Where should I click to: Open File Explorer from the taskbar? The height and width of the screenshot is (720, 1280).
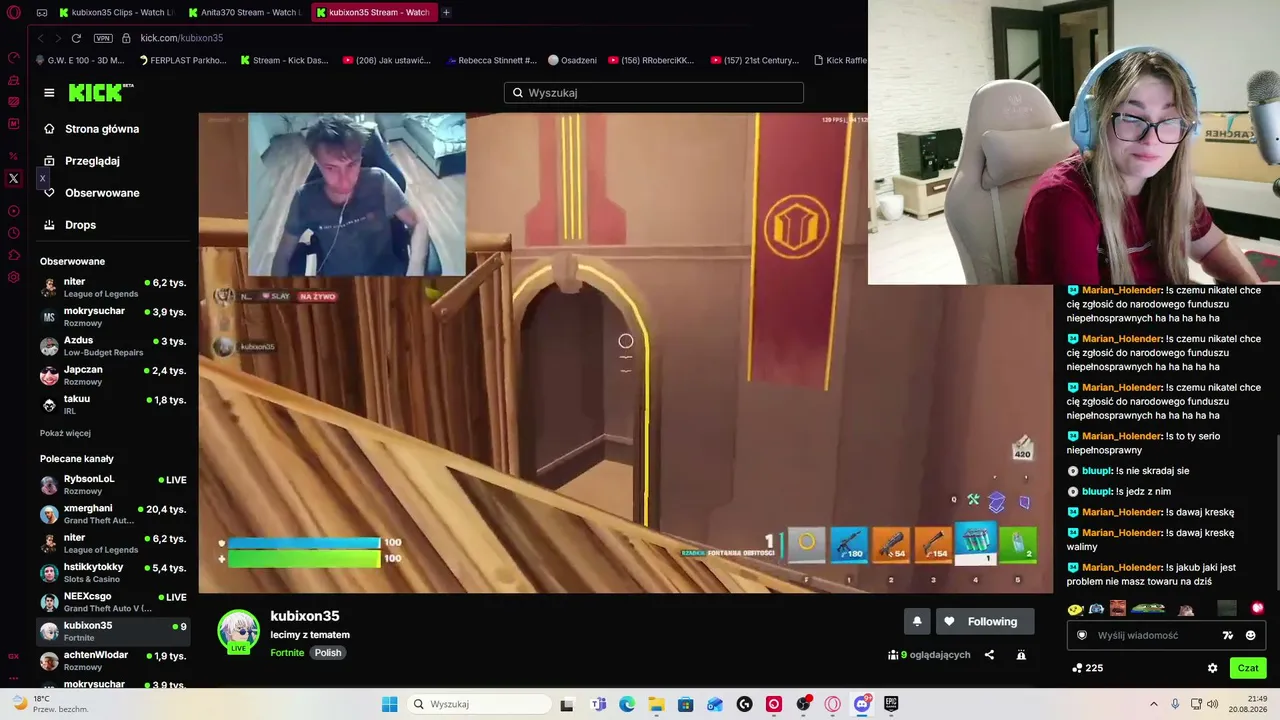click(656, 704)
